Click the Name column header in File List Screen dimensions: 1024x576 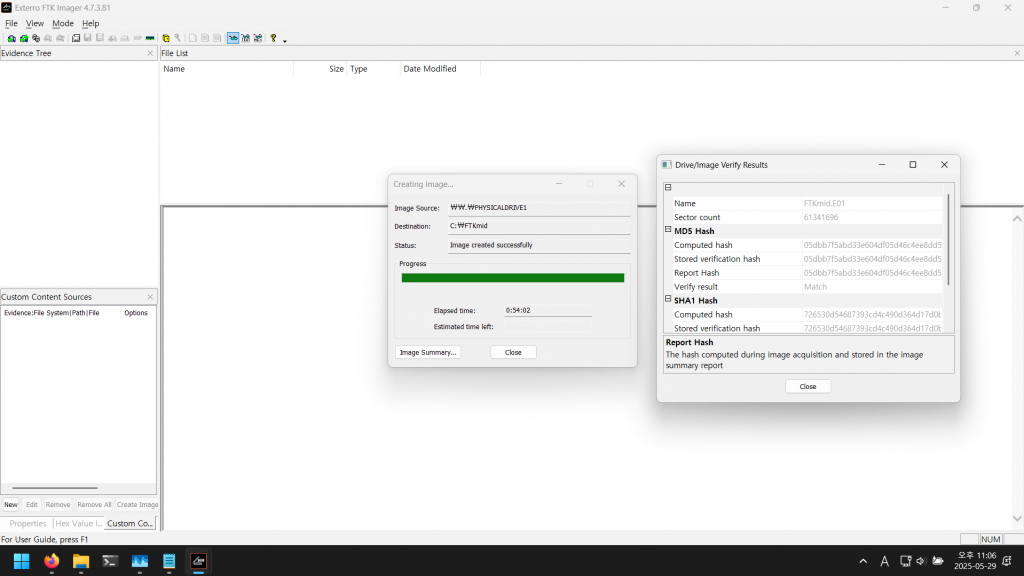pos(227,69)
